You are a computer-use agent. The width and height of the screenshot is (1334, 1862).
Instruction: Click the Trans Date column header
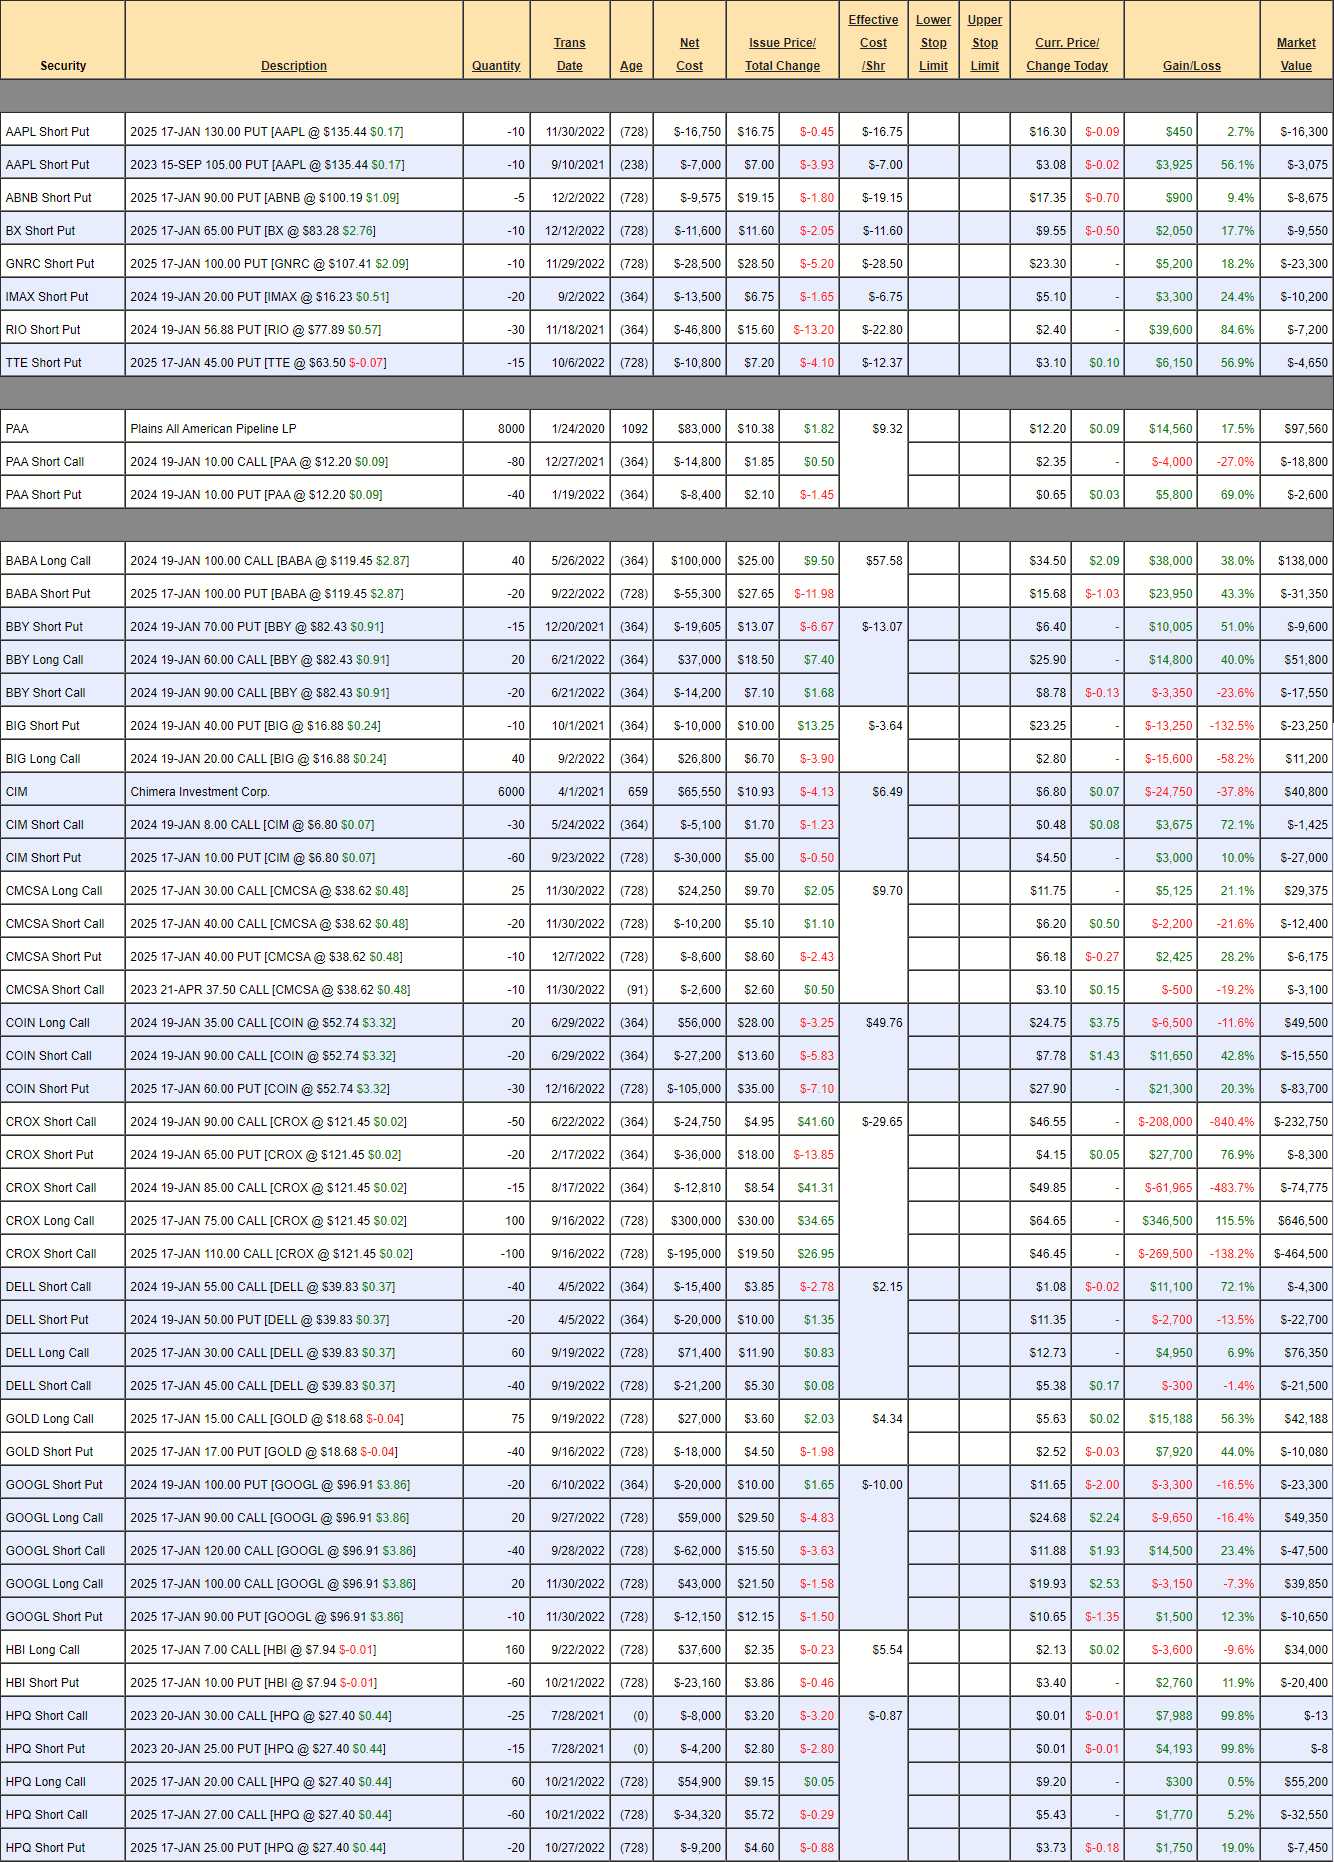pyautogui.click(x=569, y=54)
